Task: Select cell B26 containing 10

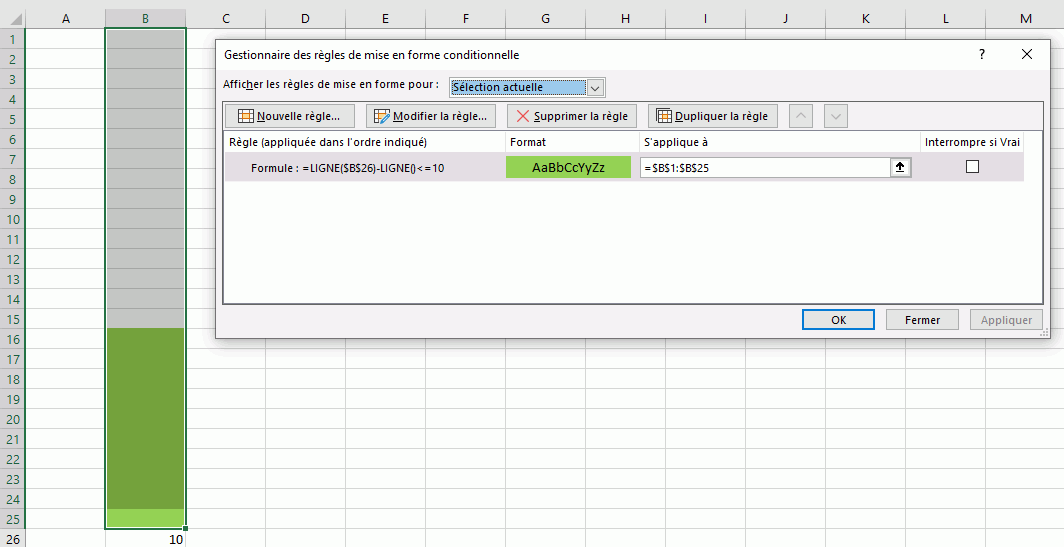Action: (x=145, y=539)
